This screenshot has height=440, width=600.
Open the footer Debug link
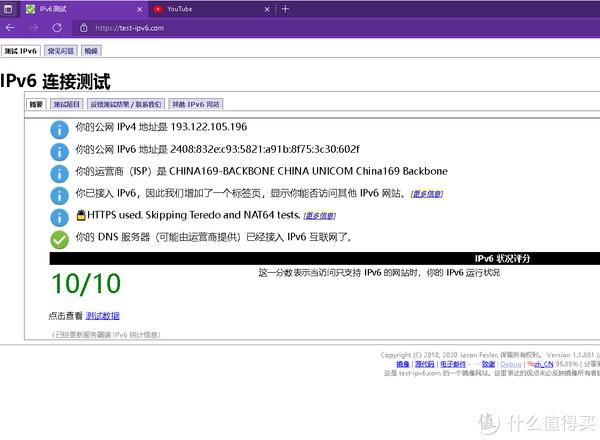pos(511,364)
